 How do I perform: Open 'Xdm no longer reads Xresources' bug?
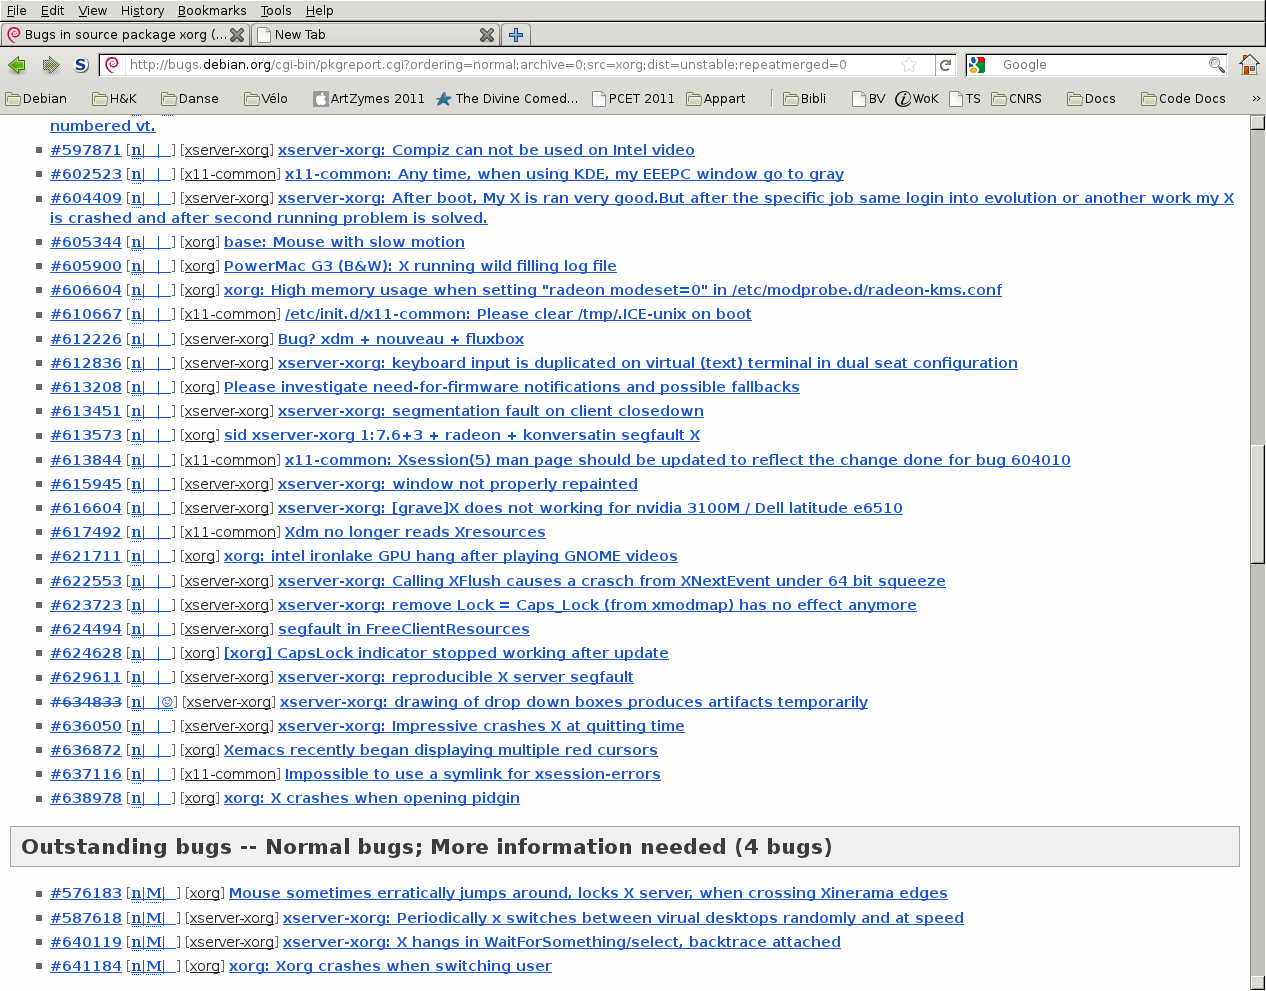pos(415,532)
